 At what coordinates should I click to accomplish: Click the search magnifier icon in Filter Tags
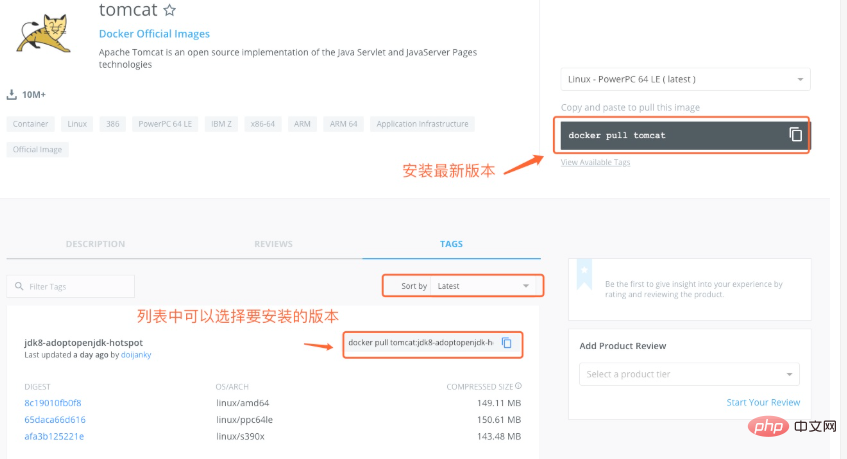coord(19,286)
